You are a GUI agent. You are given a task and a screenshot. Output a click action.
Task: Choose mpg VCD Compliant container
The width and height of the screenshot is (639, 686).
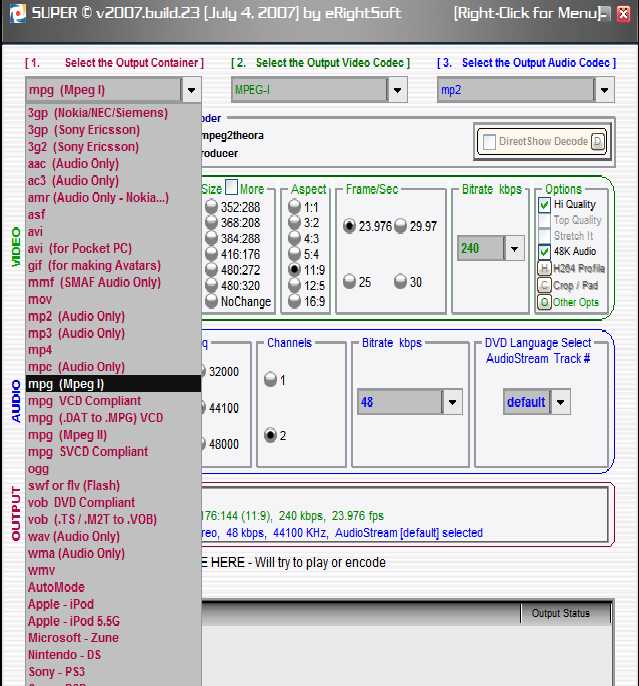tap(113, 401)
